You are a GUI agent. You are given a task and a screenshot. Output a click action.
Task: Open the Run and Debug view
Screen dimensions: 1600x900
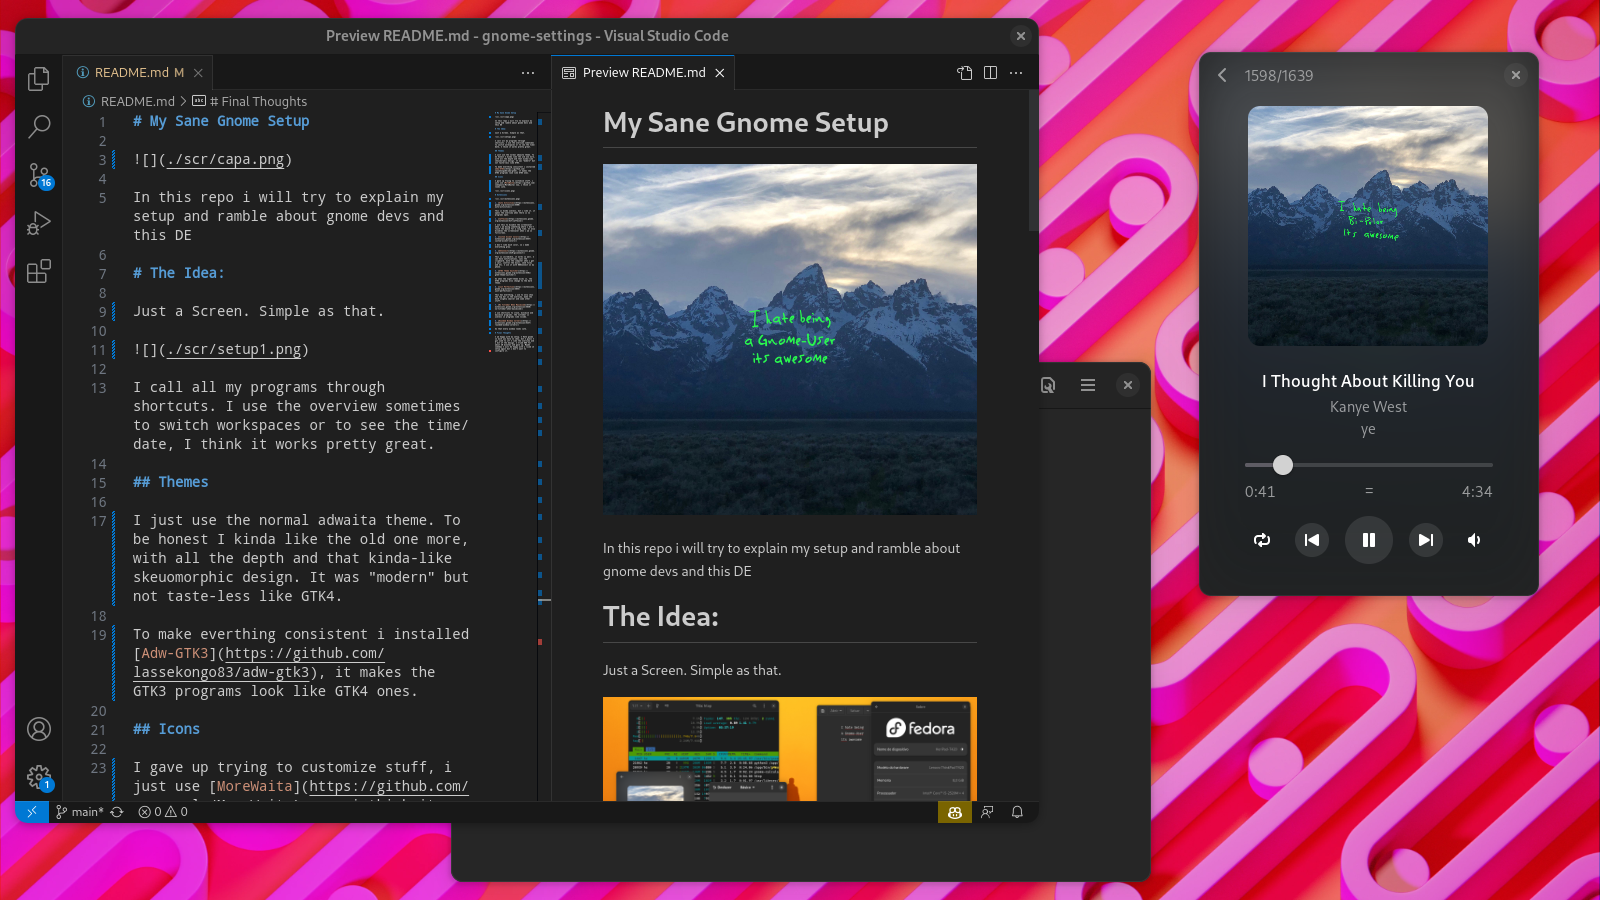[x=39, y=223]
